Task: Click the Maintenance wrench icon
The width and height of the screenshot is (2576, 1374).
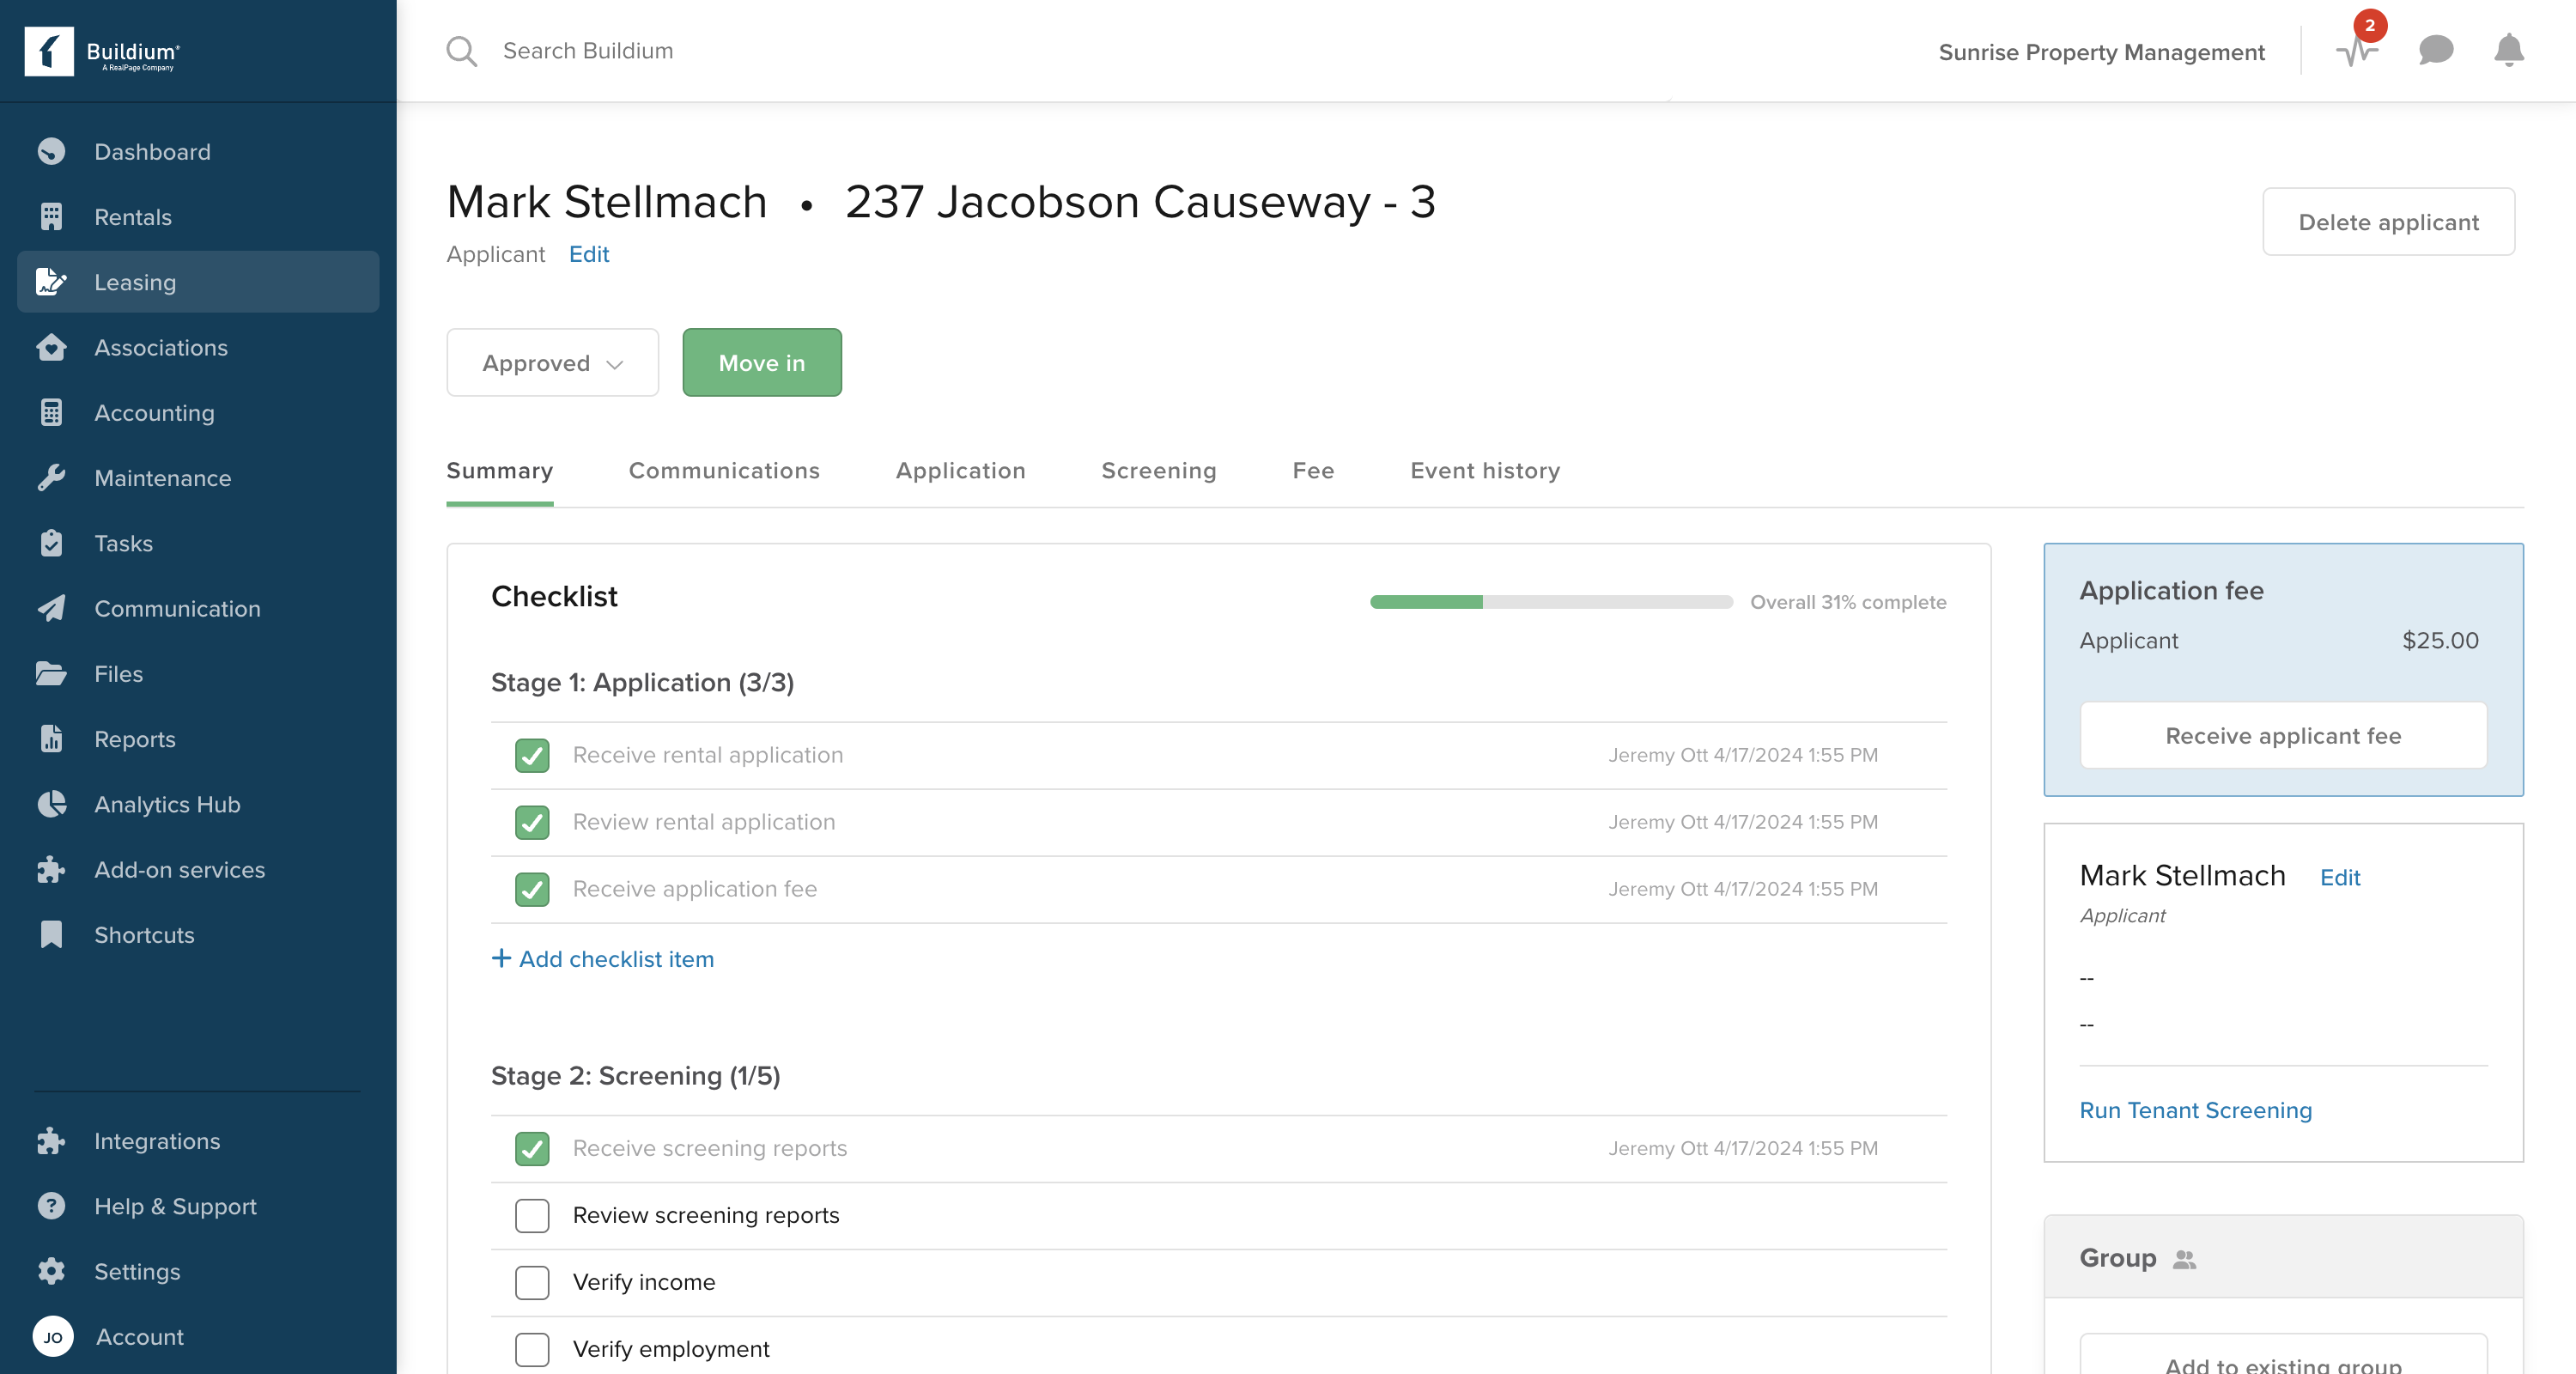Action: coord(51,478)
